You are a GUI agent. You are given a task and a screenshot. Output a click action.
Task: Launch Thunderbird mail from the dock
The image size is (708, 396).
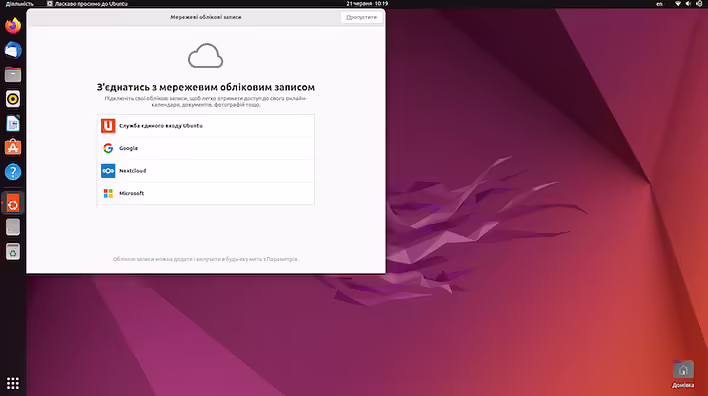(13, 50)
